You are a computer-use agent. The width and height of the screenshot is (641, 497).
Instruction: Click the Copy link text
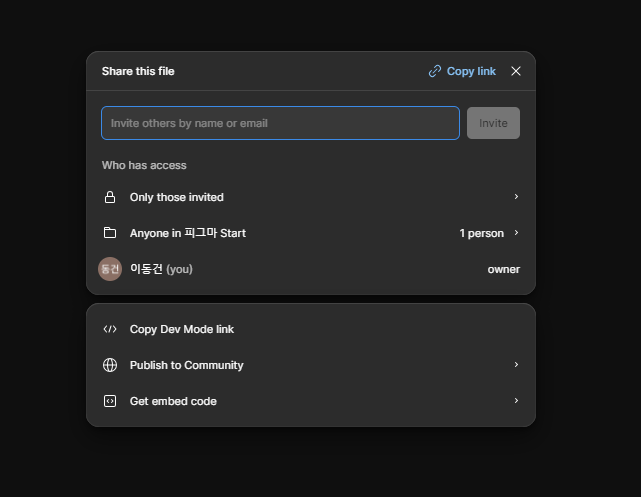coord(471,71)
